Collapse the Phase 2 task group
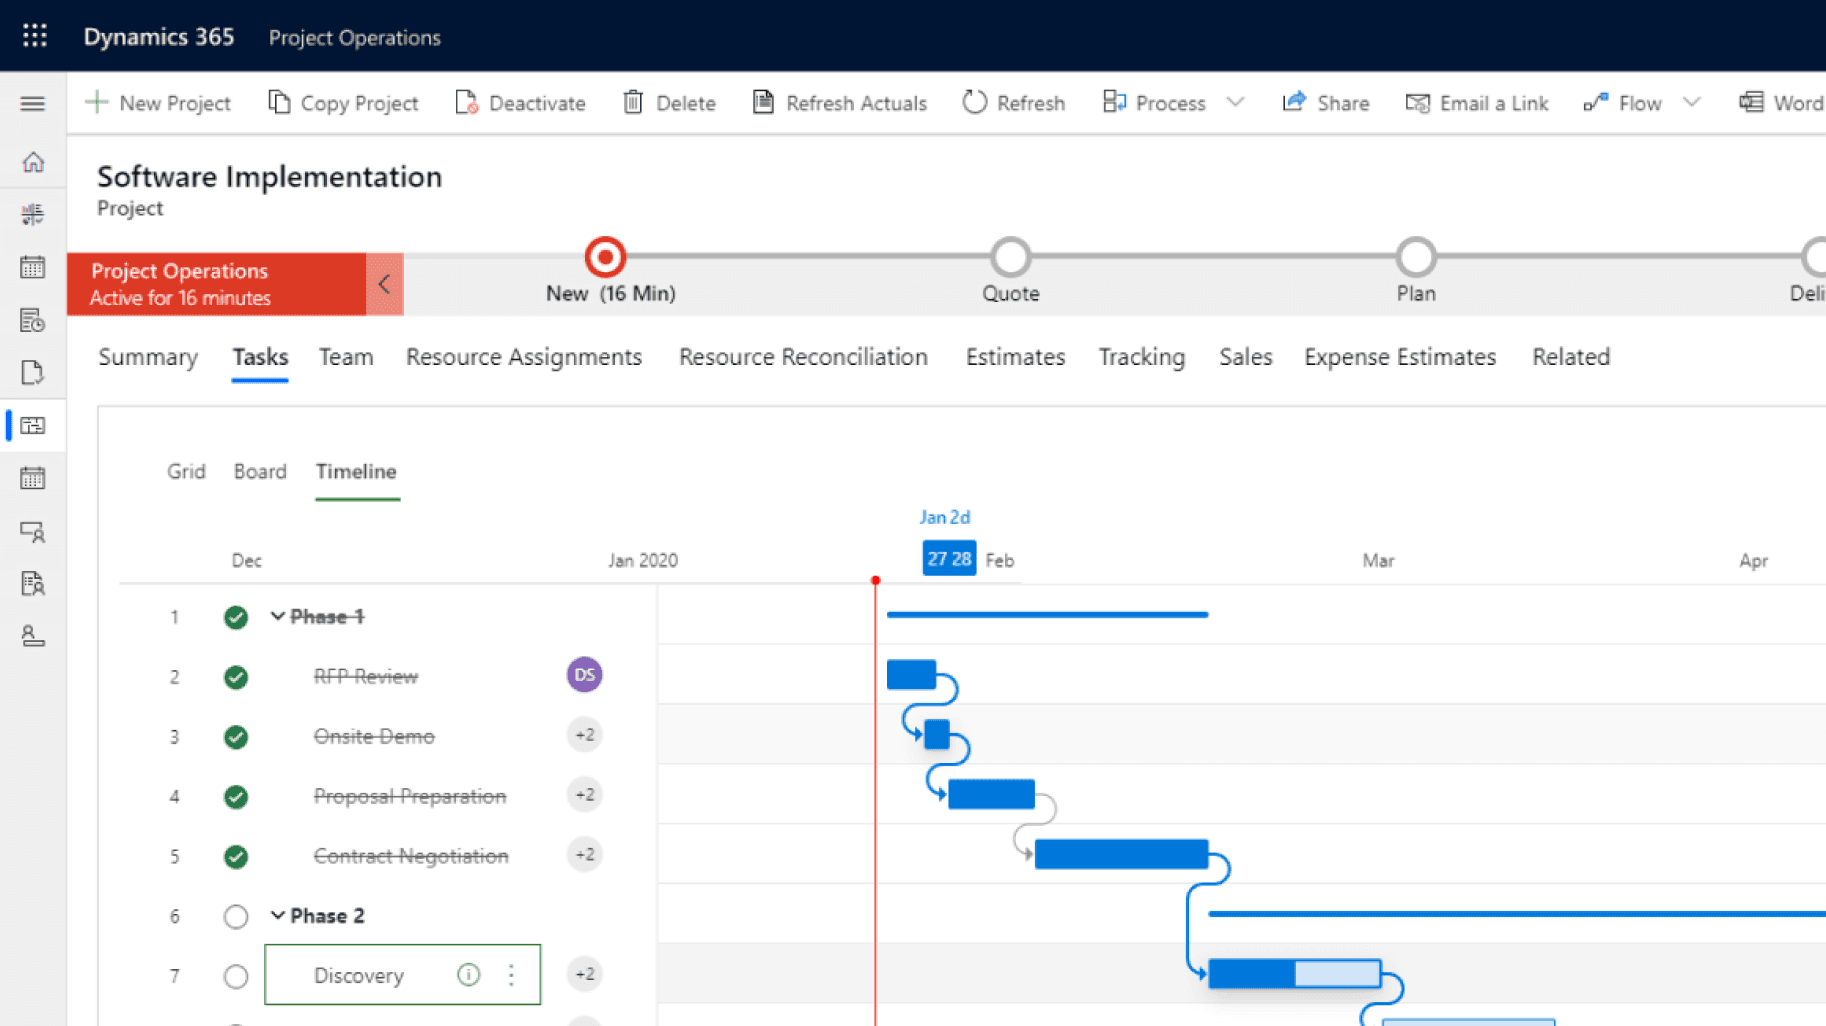Viewport: 1826px width, 1026px height. pos(277,916)
